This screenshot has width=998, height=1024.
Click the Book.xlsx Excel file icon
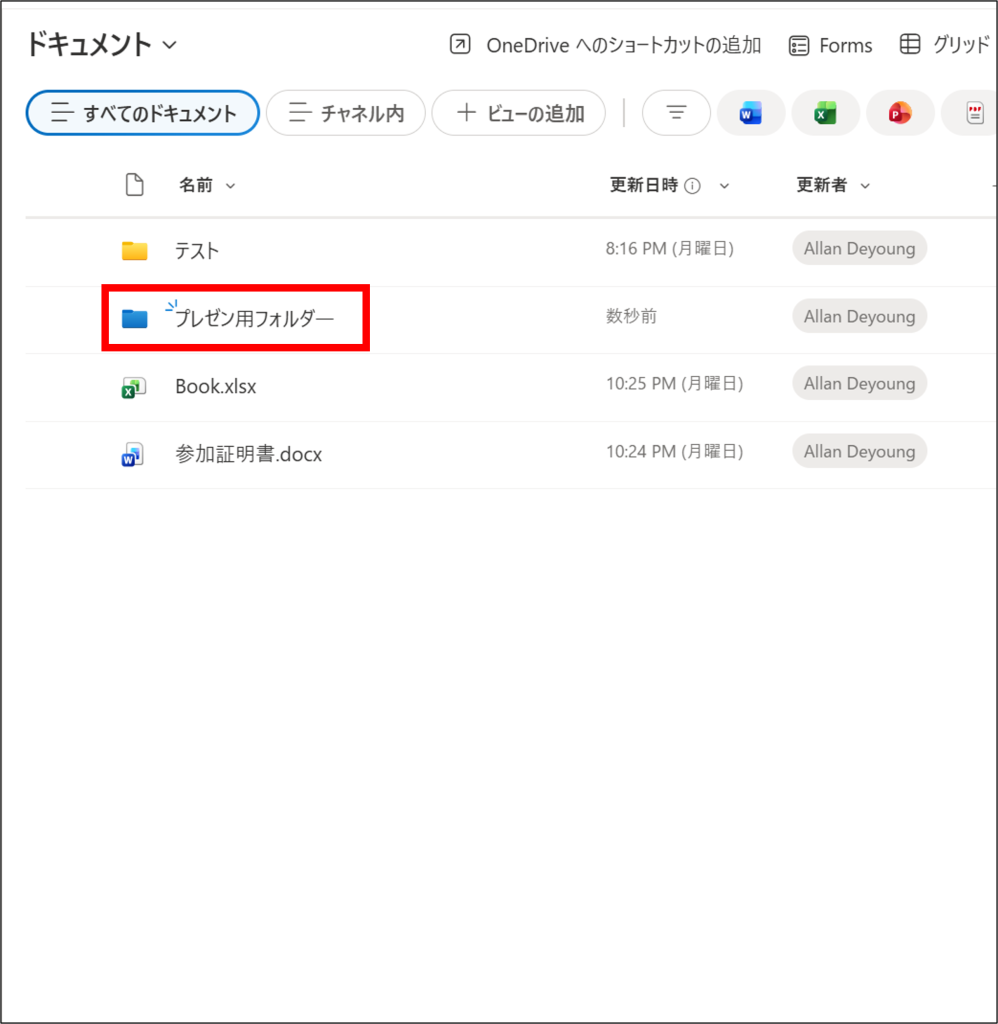click(x=134, y=387)
